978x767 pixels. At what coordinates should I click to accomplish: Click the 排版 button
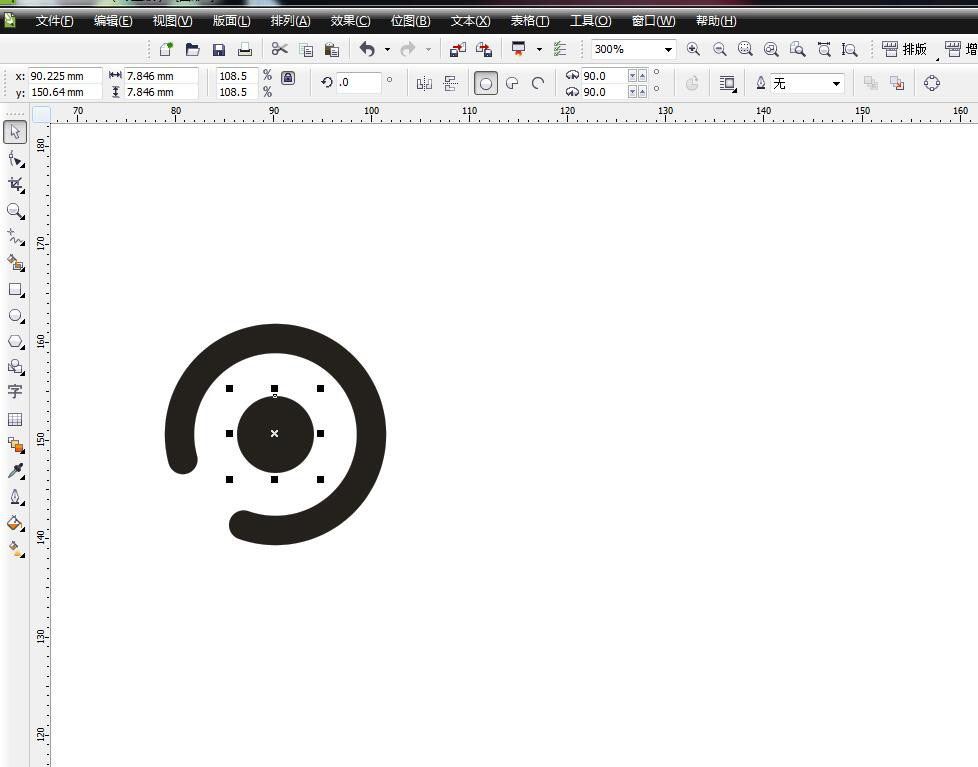904,49
